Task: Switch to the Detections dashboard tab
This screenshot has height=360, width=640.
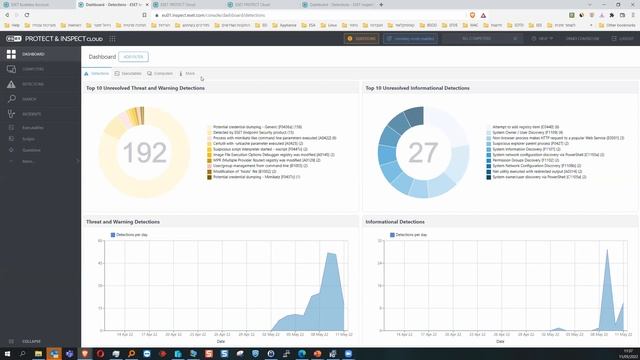Action: pyautogui.click(x=97, y=73)
